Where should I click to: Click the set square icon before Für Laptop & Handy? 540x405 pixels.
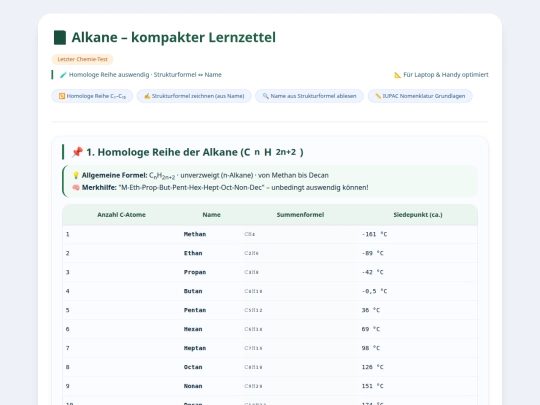(397, 75)
